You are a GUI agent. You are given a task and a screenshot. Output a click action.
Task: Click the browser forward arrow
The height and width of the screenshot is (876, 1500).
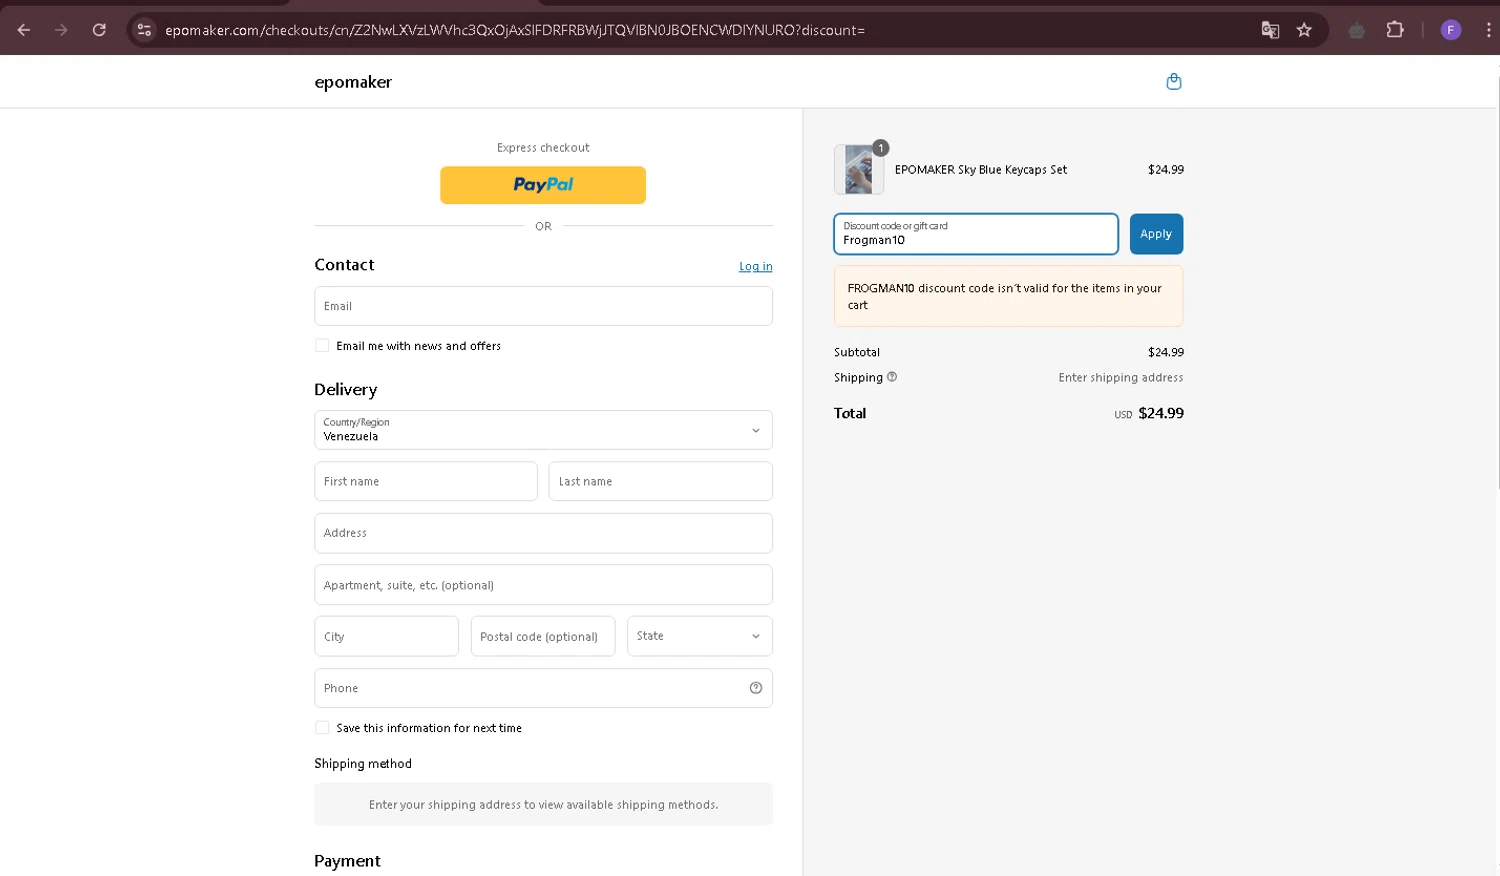61,30
